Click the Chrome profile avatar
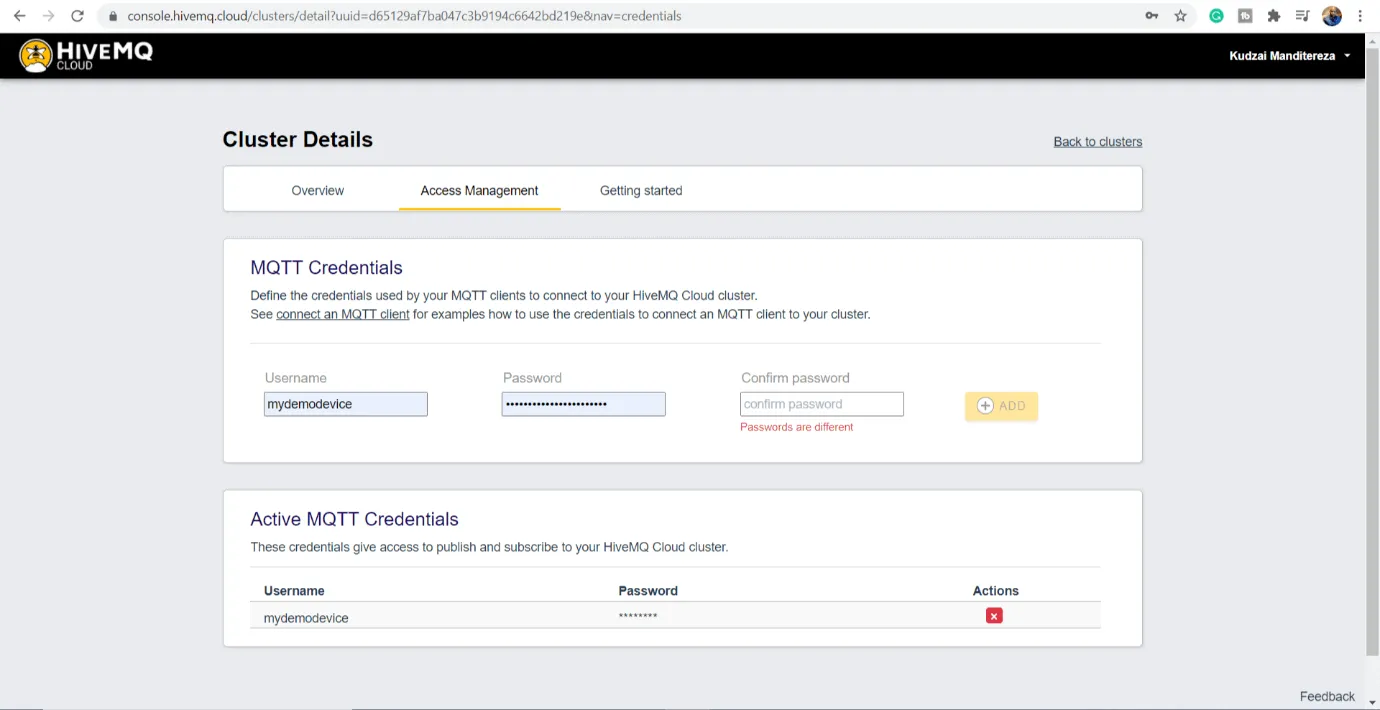The height and width of the screenshot is (710, 1380). 1331,16
